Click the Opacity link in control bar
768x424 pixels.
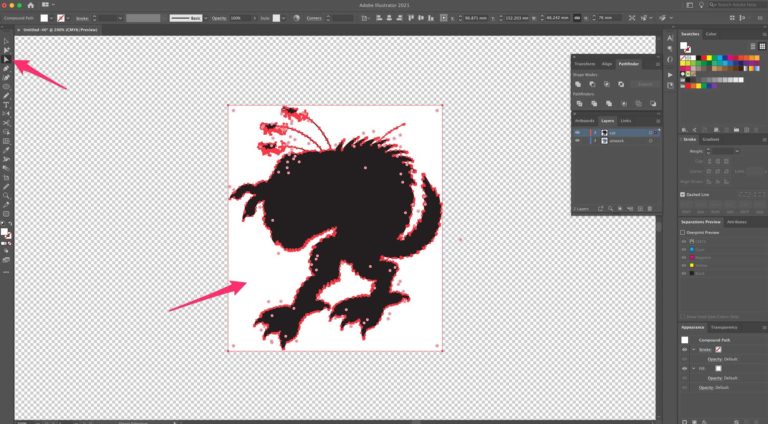click(x=219, y=18)
